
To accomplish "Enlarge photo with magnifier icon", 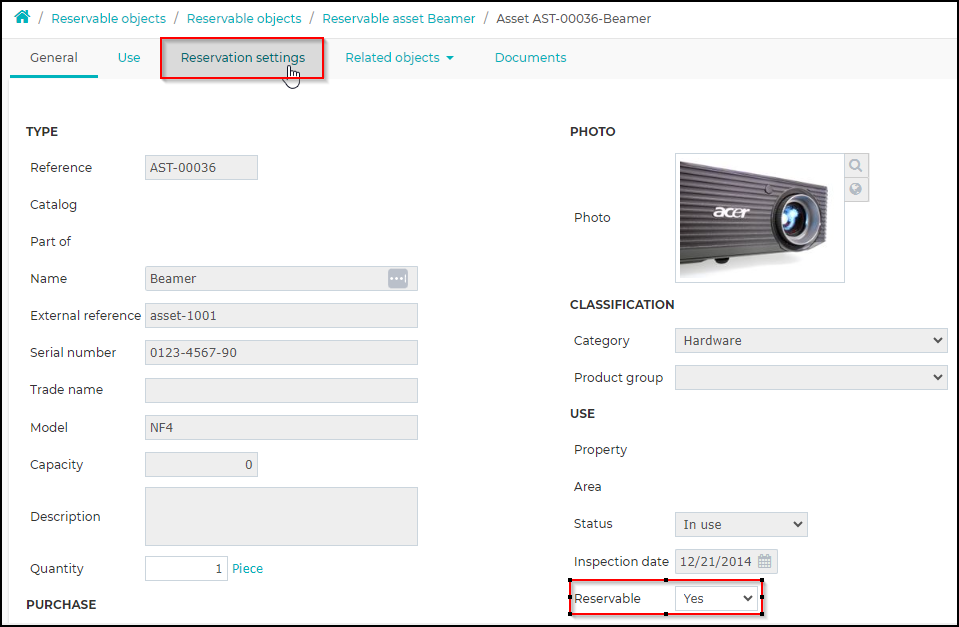I will point(856,165).
